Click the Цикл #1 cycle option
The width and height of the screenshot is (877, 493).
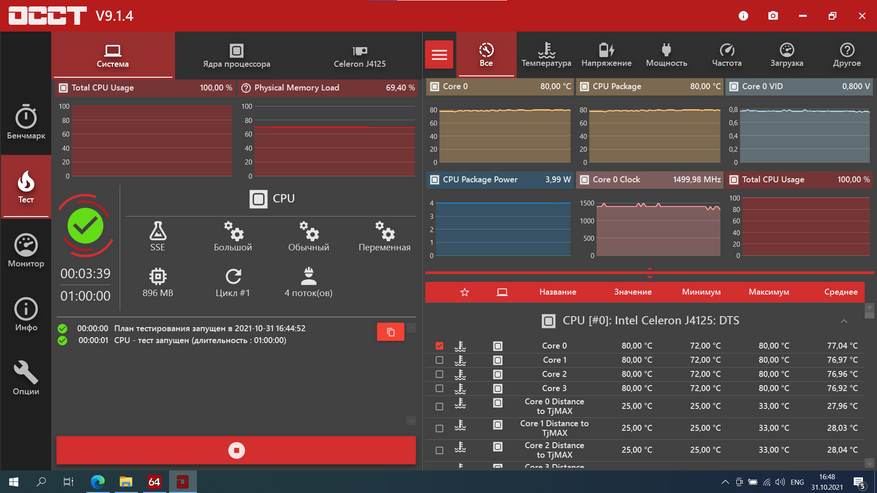click(x=233, y=282)
